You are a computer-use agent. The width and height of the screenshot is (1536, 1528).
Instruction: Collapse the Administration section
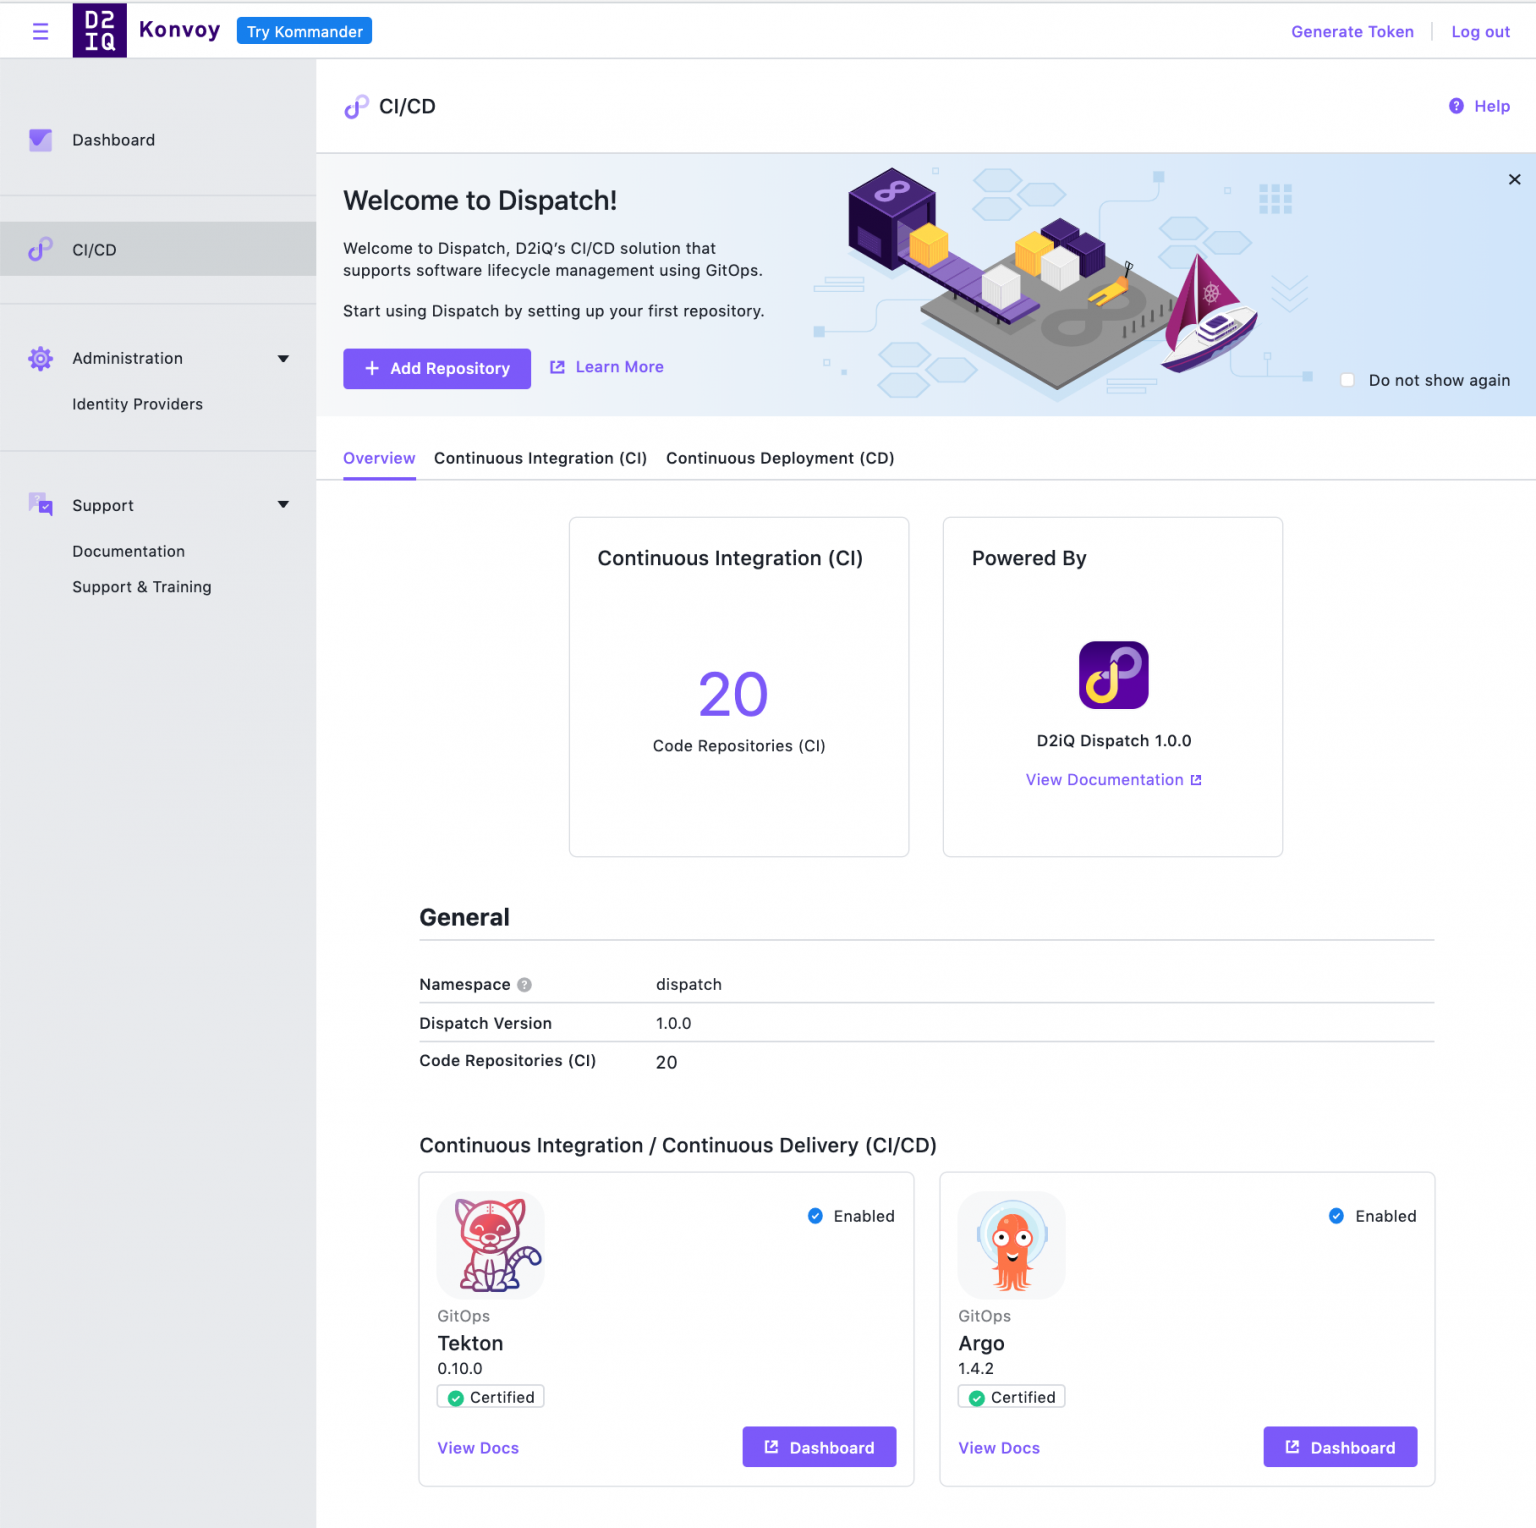click(x=284, y=358)
